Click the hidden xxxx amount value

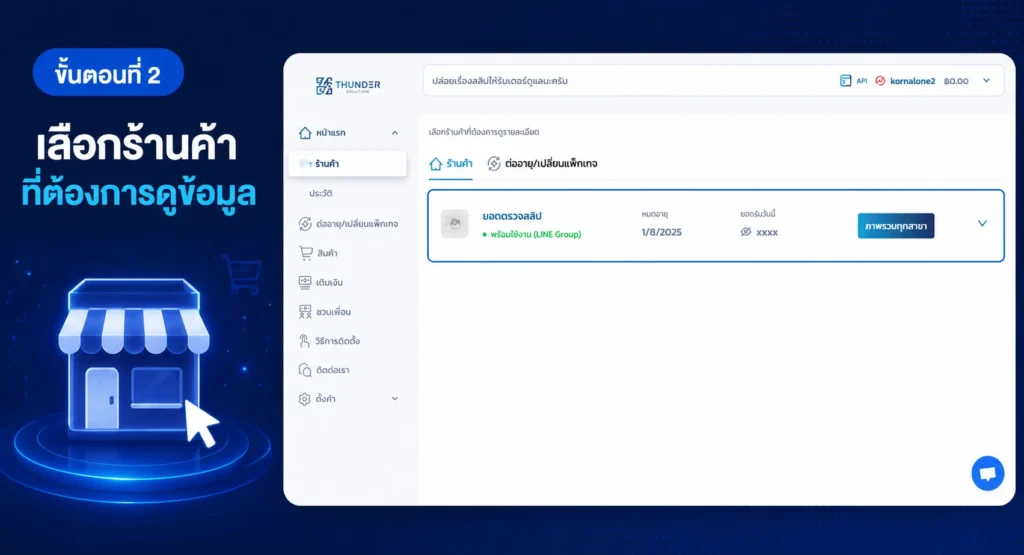[767, 232]
